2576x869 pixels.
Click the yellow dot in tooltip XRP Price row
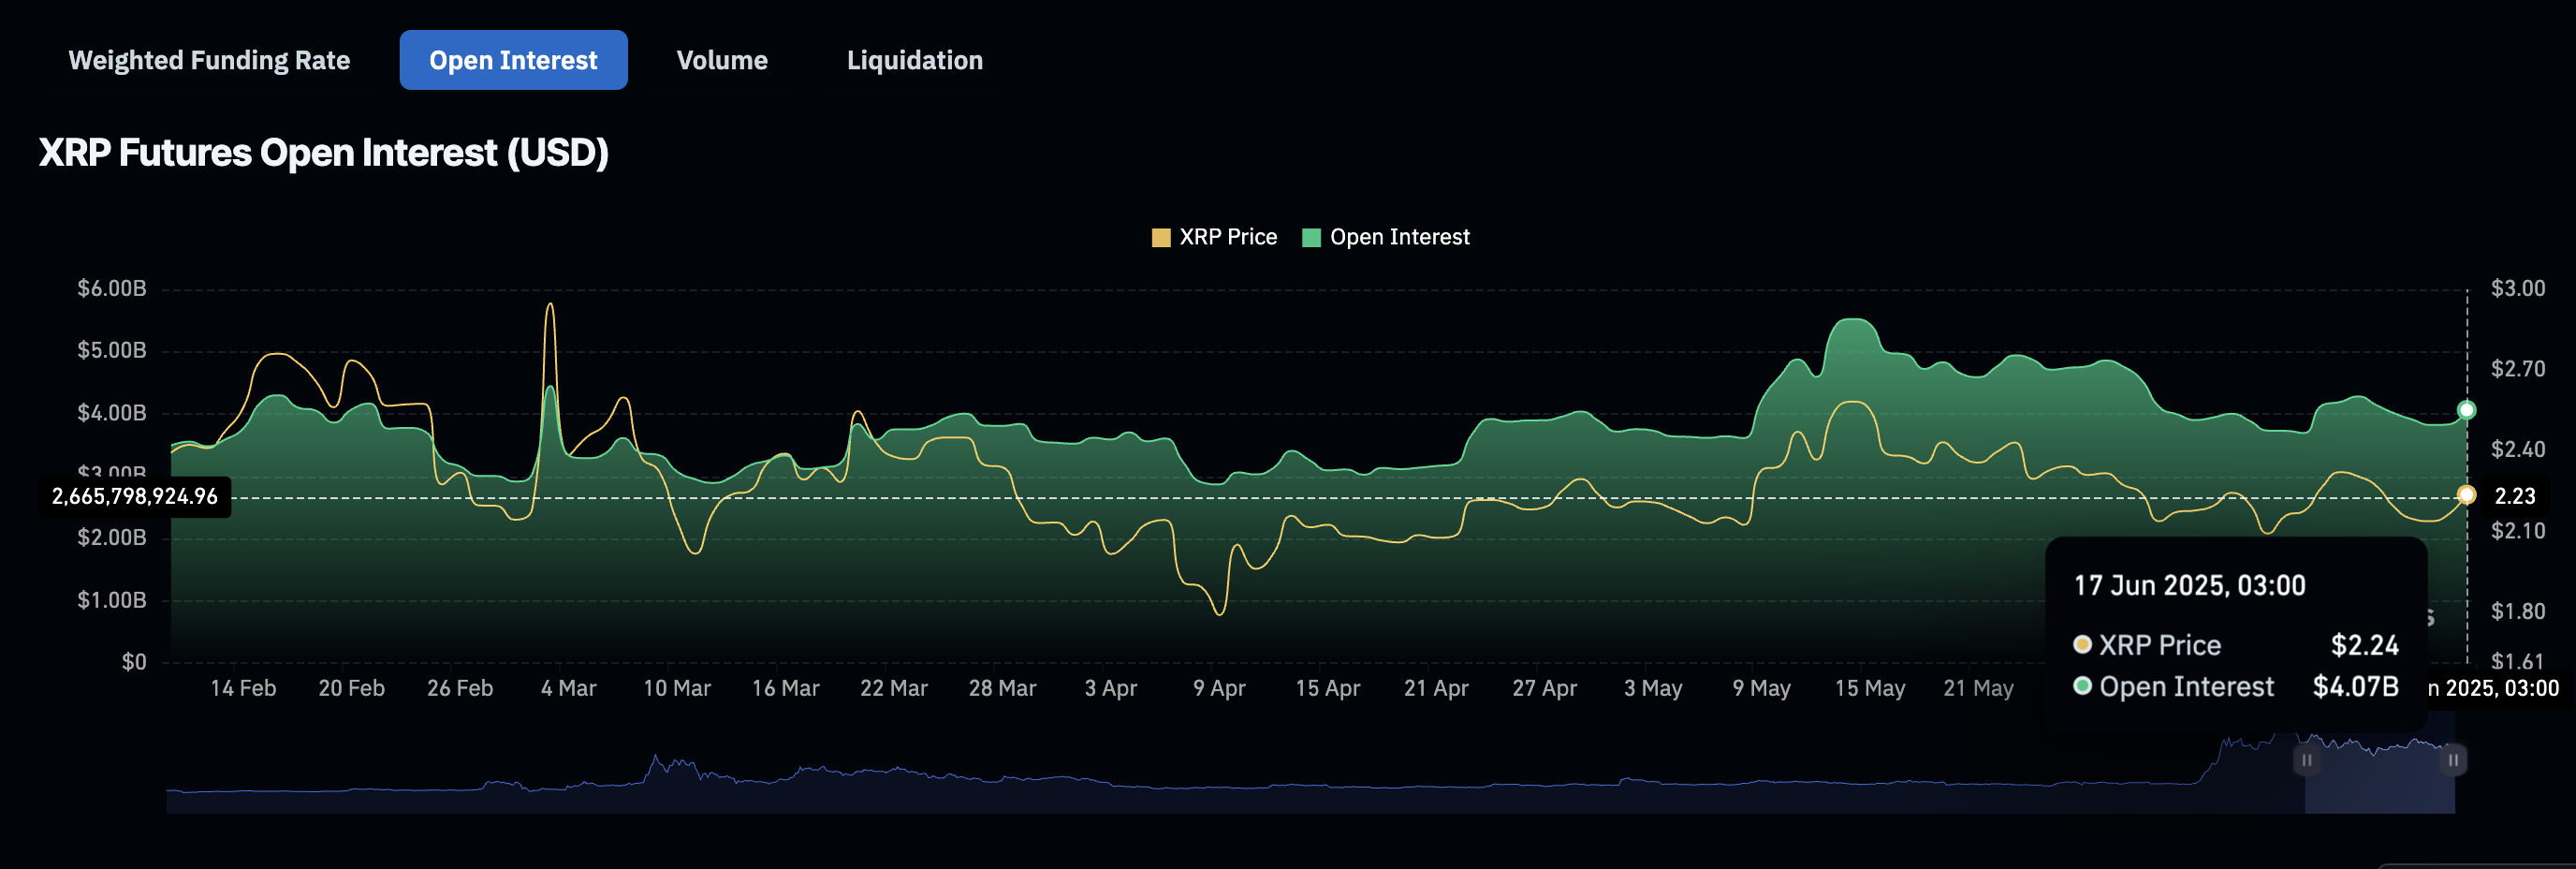point(2082,645)
